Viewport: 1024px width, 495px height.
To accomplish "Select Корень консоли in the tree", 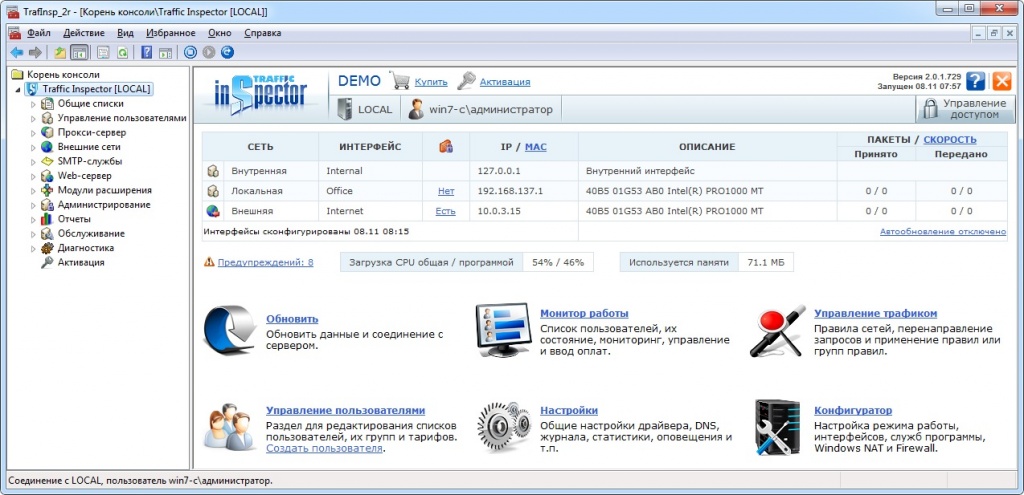I will point(63,74).
